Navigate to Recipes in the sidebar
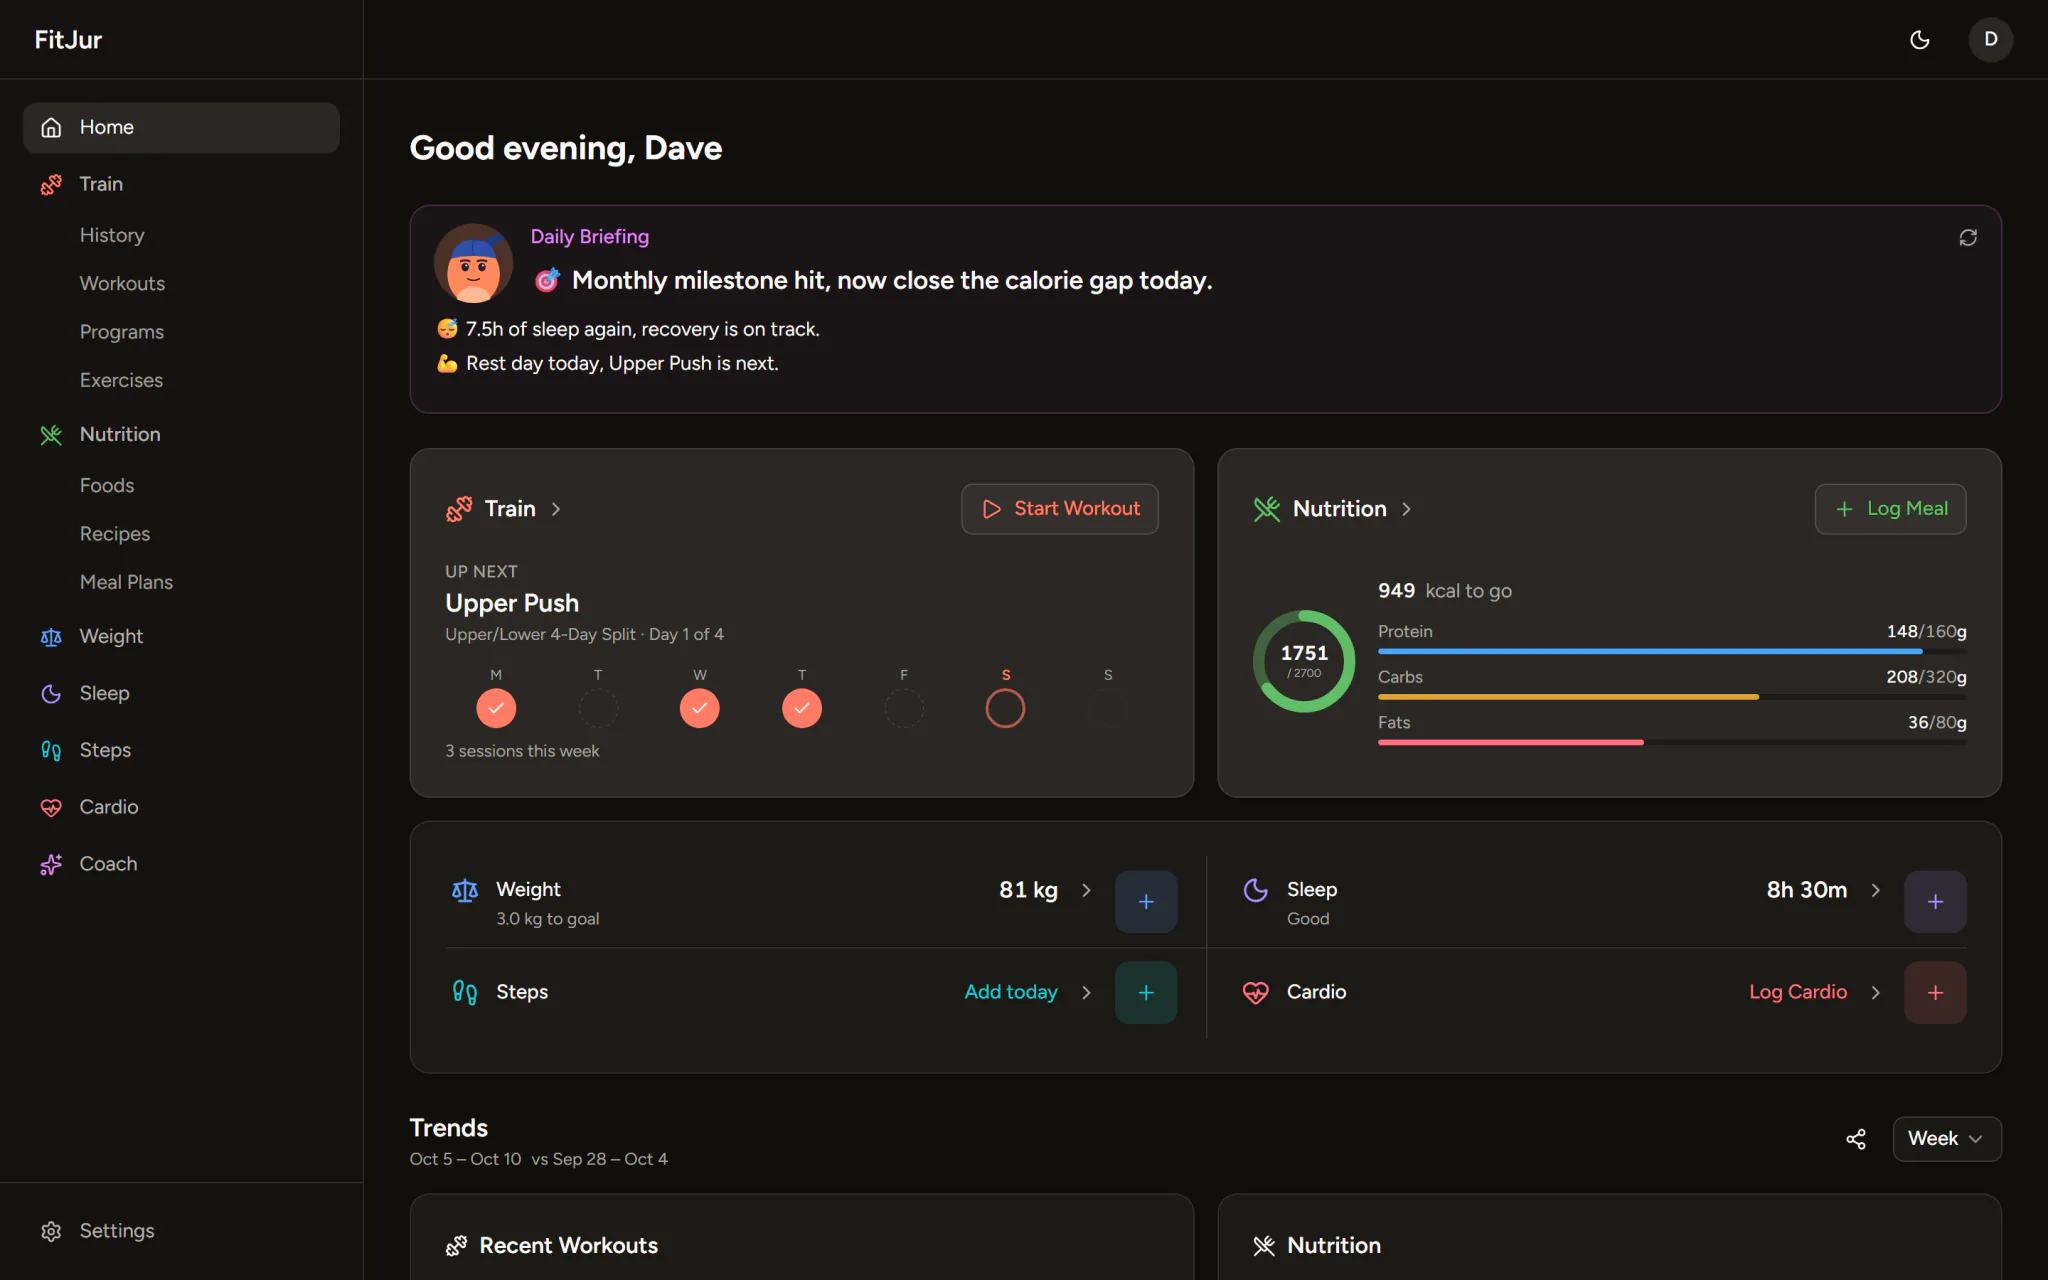This screenshot has width=2048, height=1280. click(x=115, y=534)
